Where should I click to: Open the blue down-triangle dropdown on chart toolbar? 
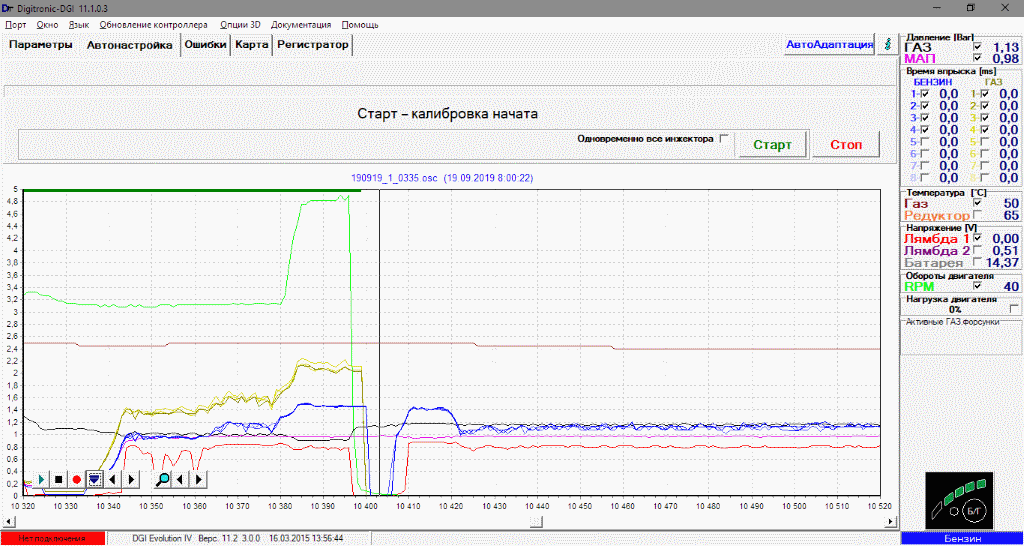(x=94, y=479)
